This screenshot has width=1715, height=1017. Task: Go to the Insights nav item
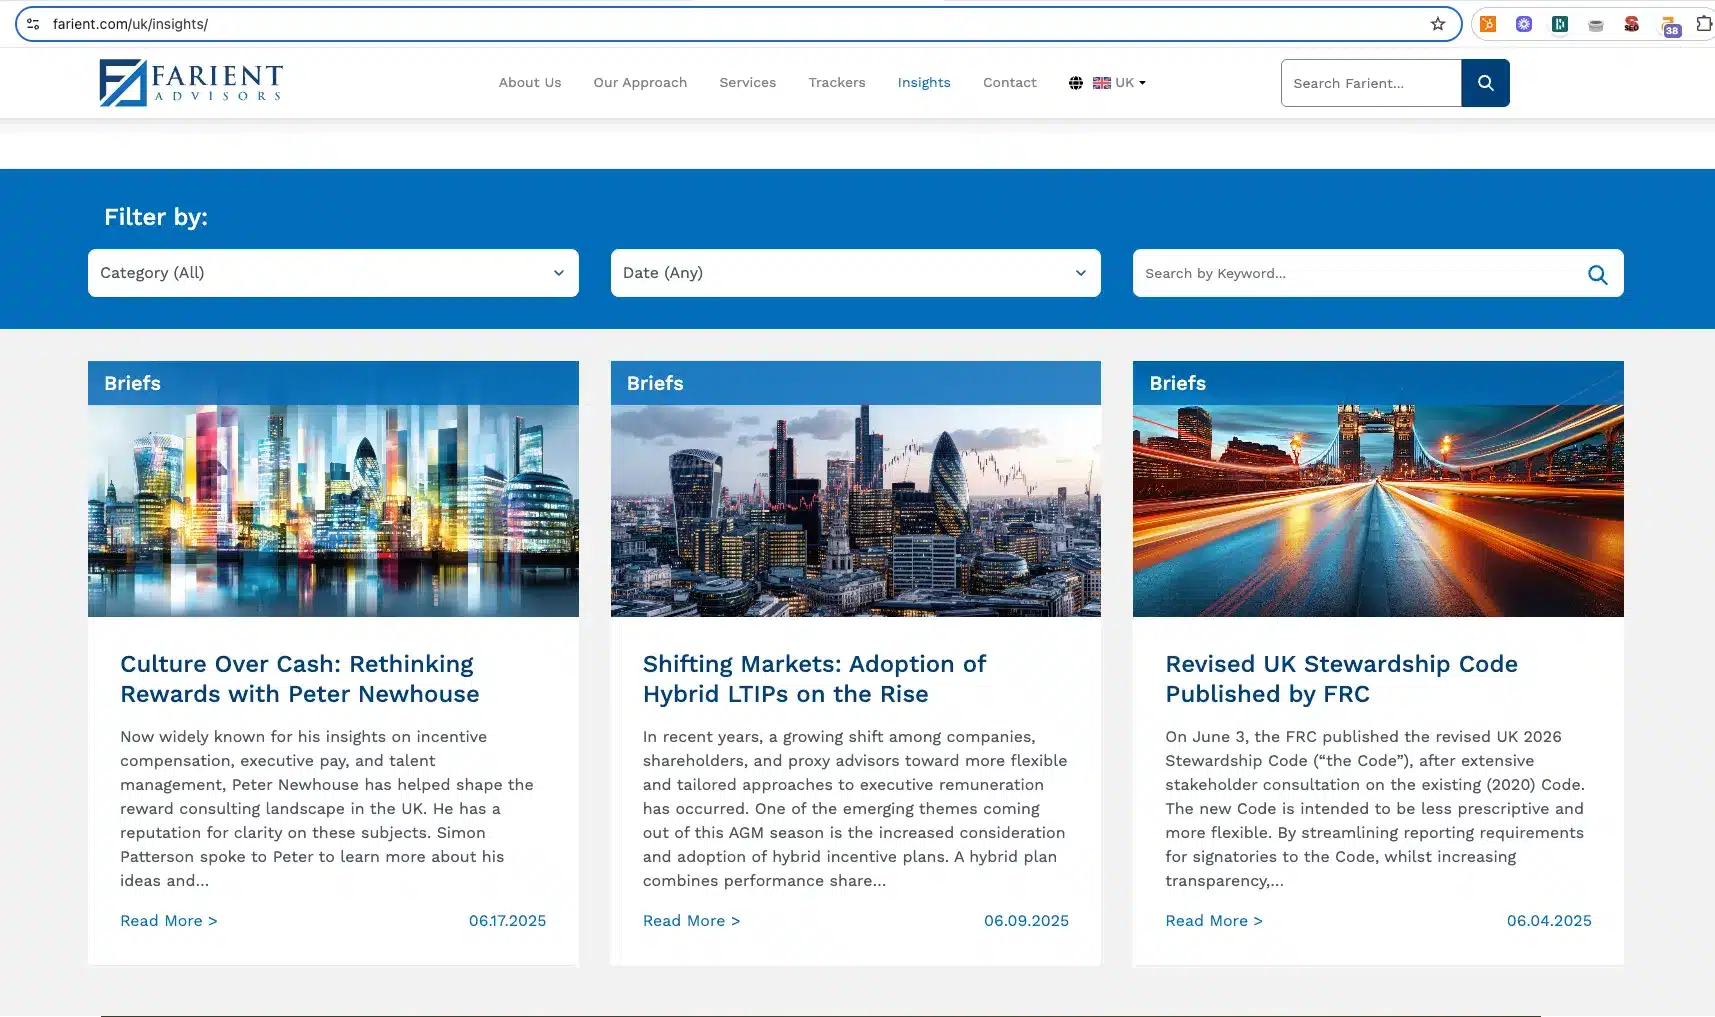(x=924, y=83)
